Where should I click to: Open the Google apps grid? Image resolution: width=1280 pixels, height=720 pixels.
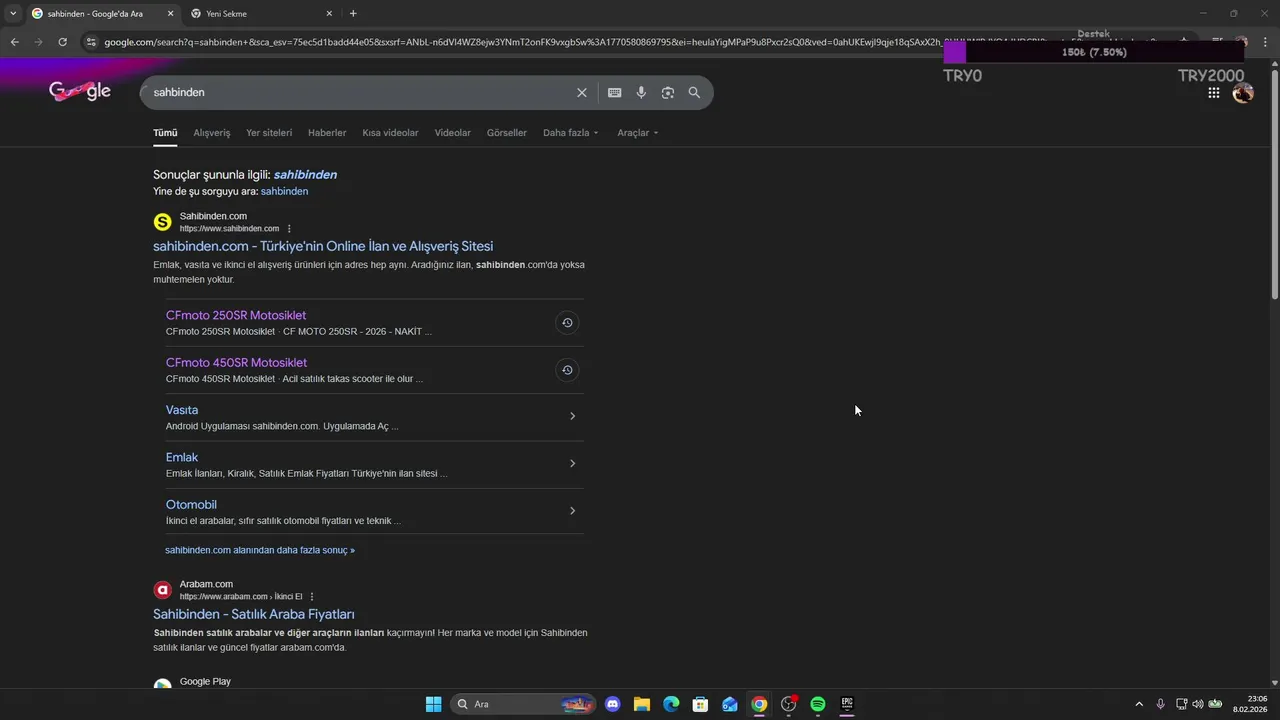pyautogui.click(x=1214, y=93)
